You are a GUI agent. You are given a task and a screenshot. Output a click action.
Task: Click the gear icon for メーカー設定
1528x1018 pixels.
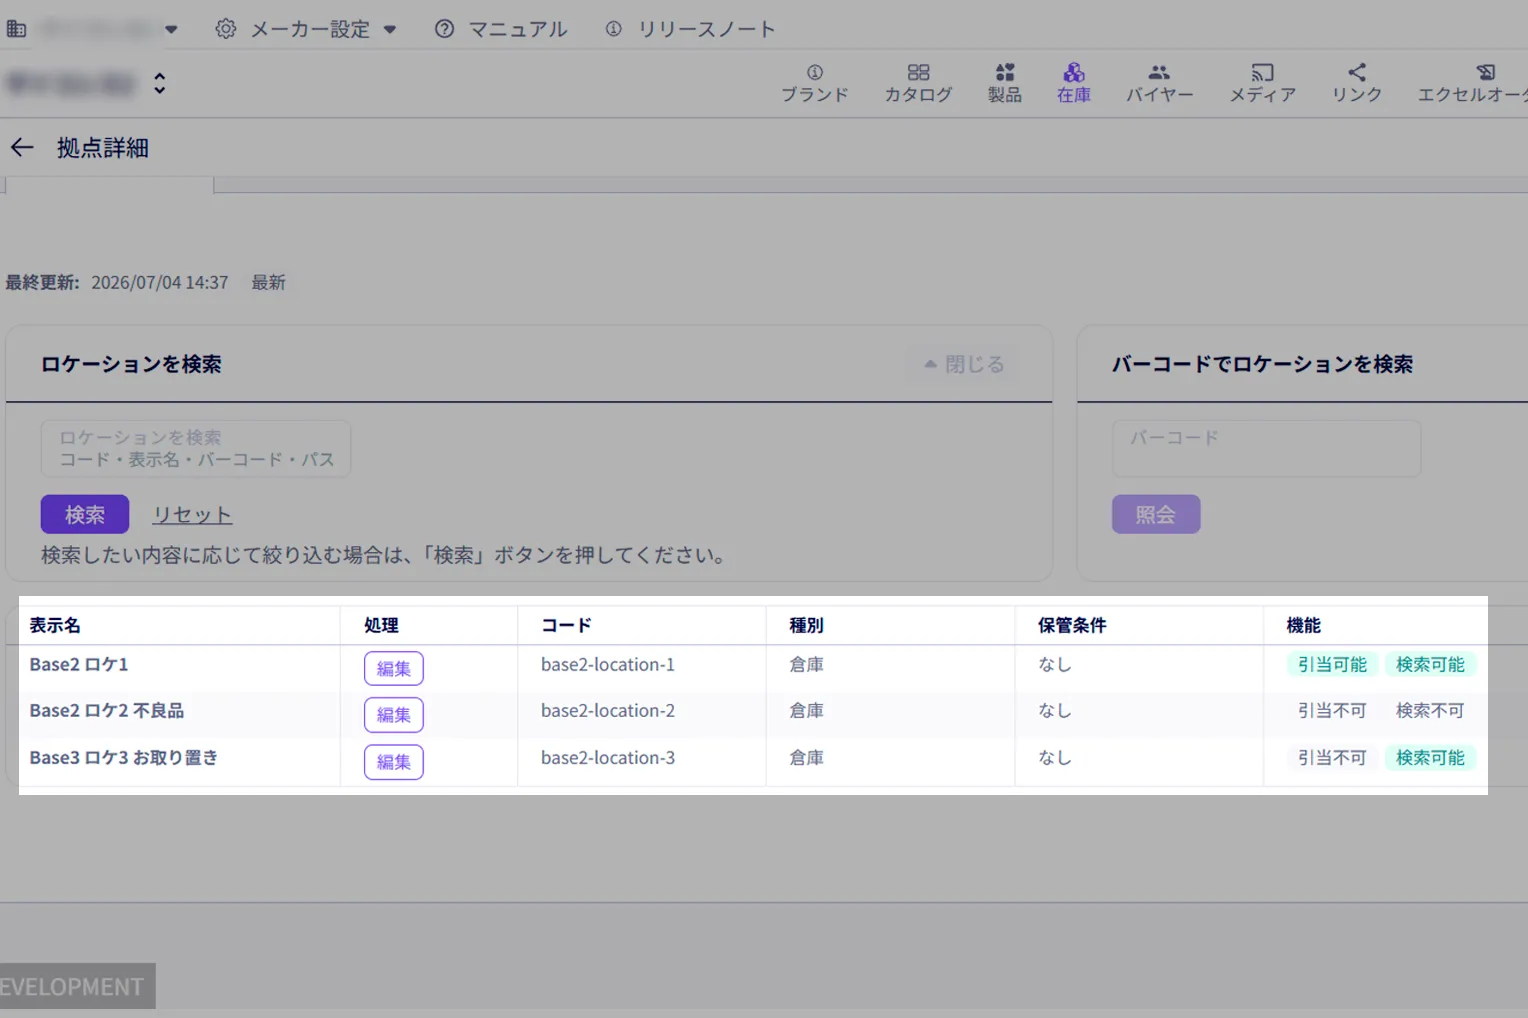[x=226, y=29]
